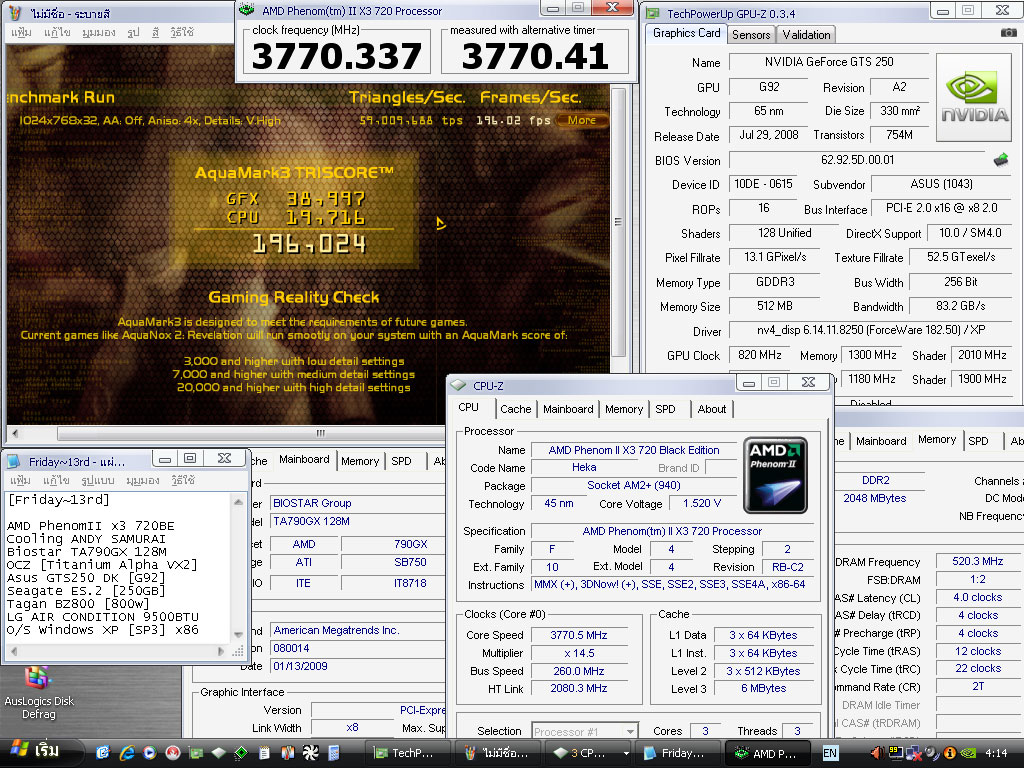Image resolution: width=1024 pixels, height=768 pixels.
Task: Click Notepad vertical scroll down arrow
Action: coord(238,633)
